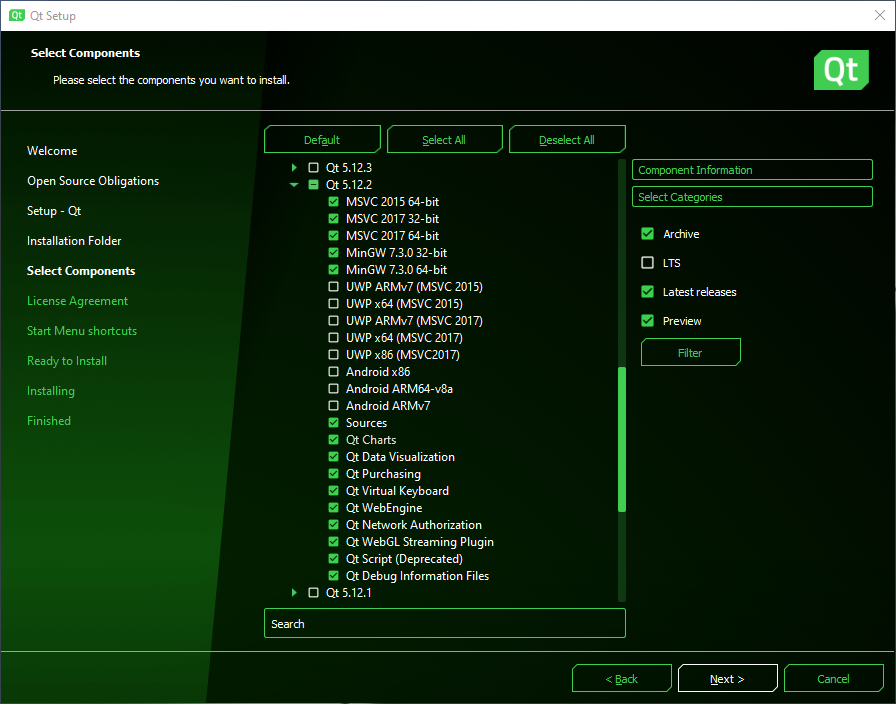896x704 pixels.
Task: Uncheck the Qt Purchasing component
Action: point(334,474)
